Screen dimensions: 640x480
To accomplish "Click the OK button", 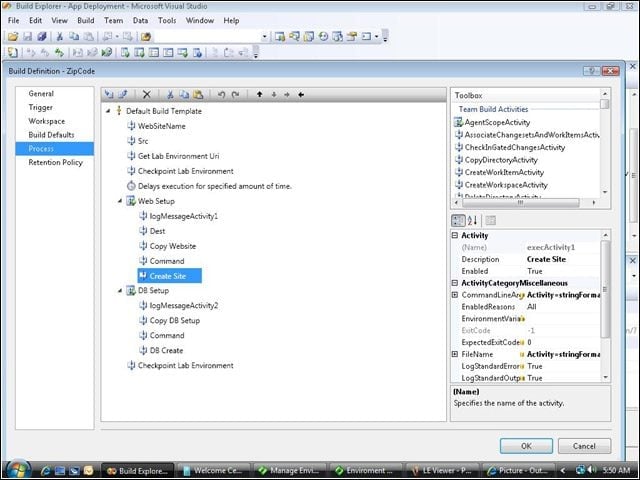I will [x=526, y=446].
